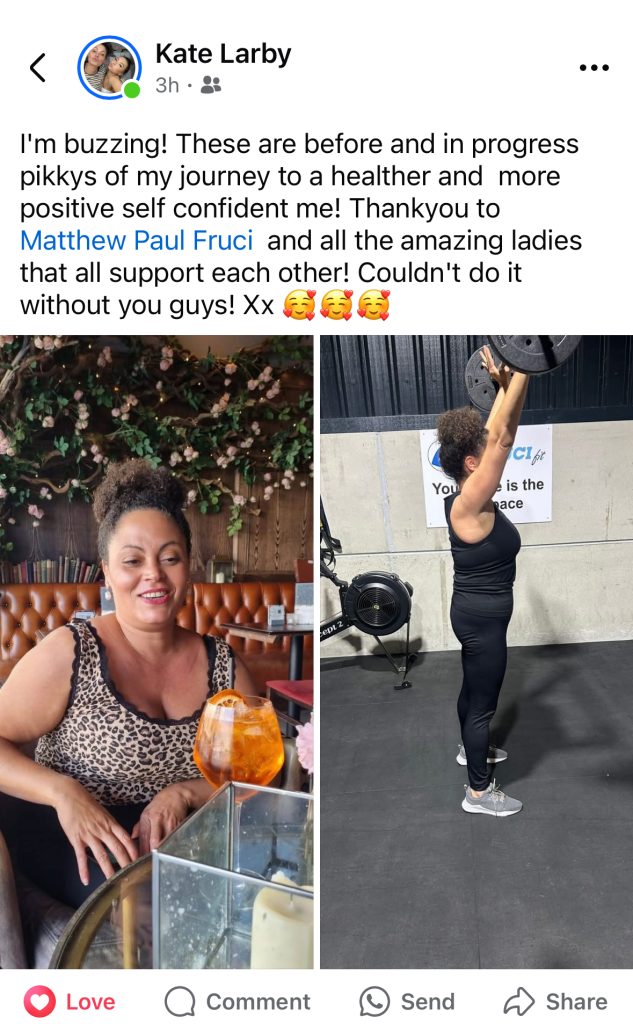This screenshot has width=633, height=1024.
Task: Toggle the Love reaction heart icon
Action: tap(40, 1001)
